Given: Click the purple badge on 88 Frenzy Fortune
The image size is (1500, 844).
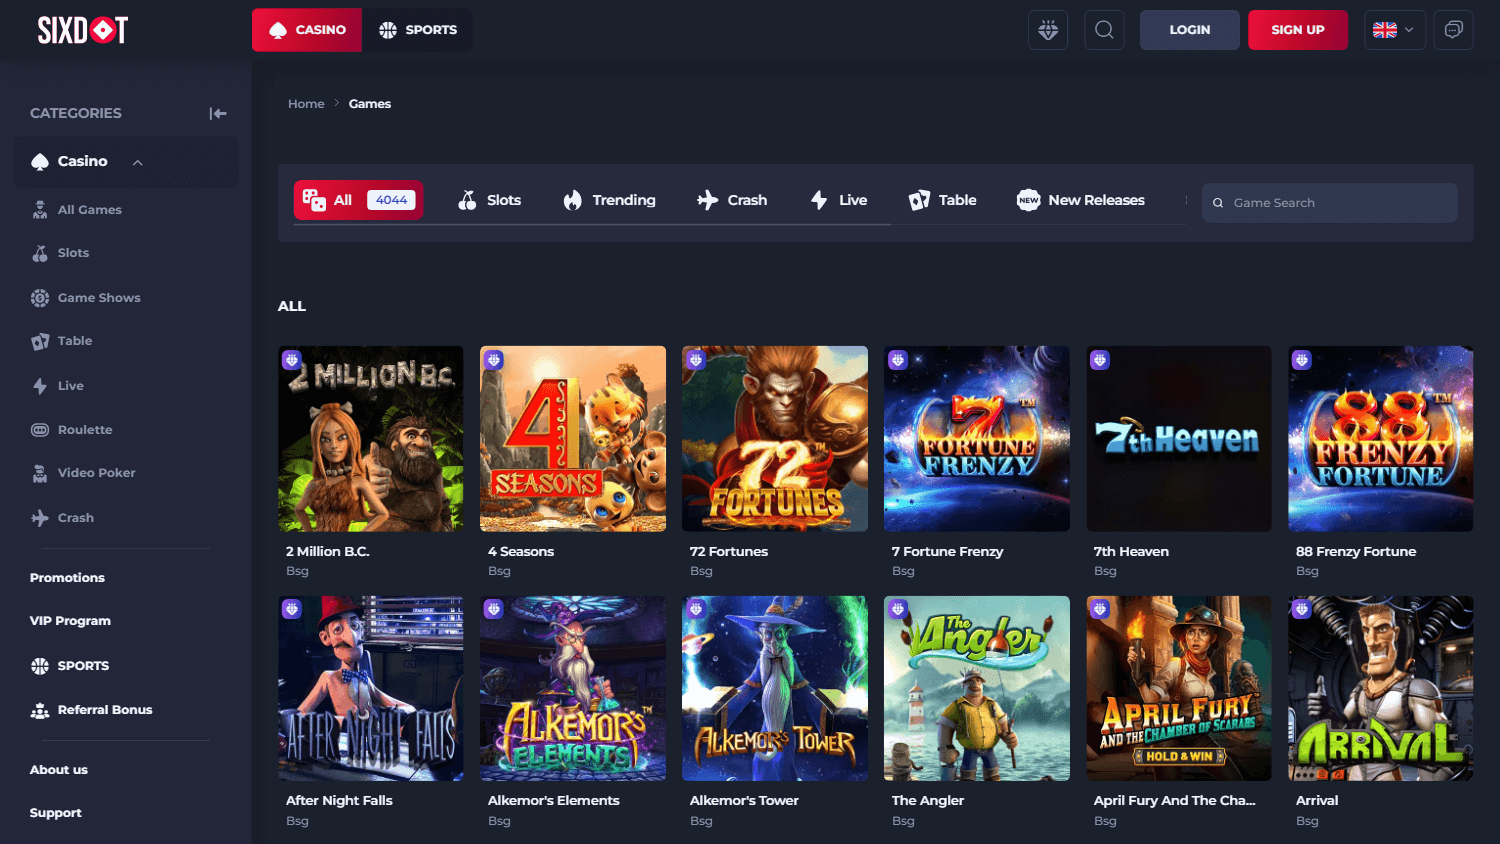Looking at the screenshot, I should pyautogui.click(x=1302, y=360).
